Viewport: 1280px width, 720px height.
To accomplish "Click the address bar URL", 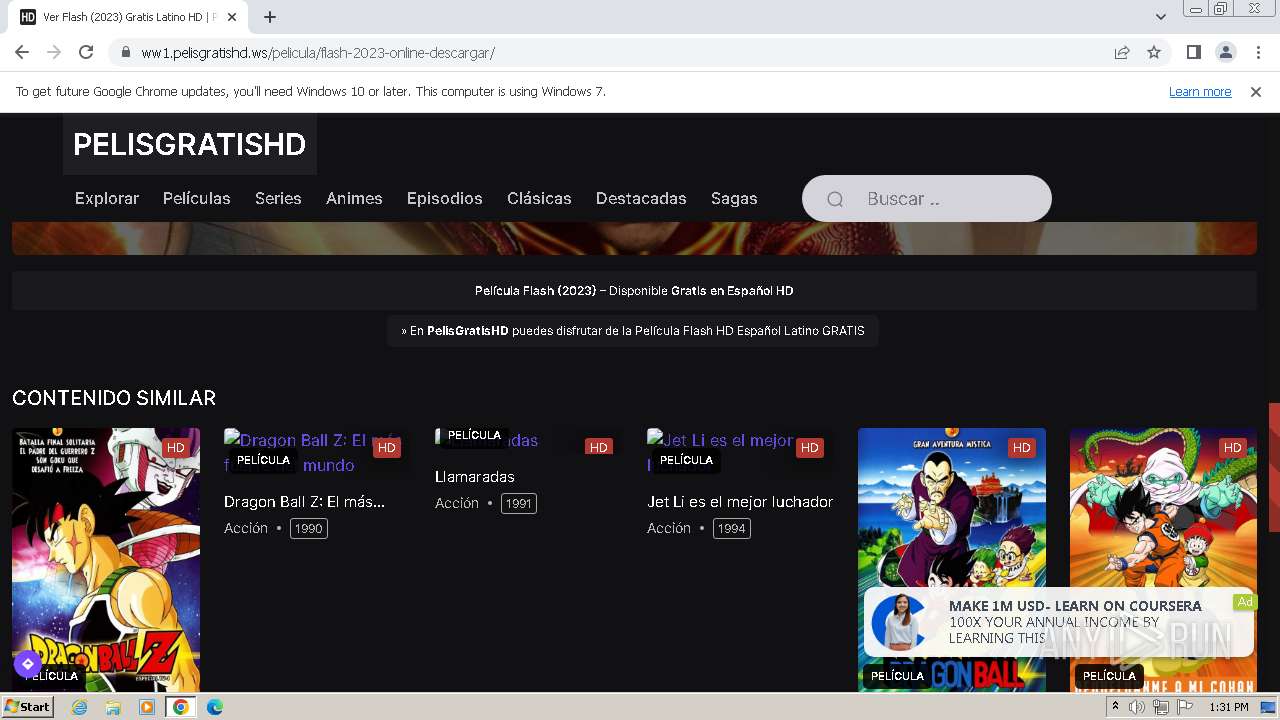I will 318,52.
